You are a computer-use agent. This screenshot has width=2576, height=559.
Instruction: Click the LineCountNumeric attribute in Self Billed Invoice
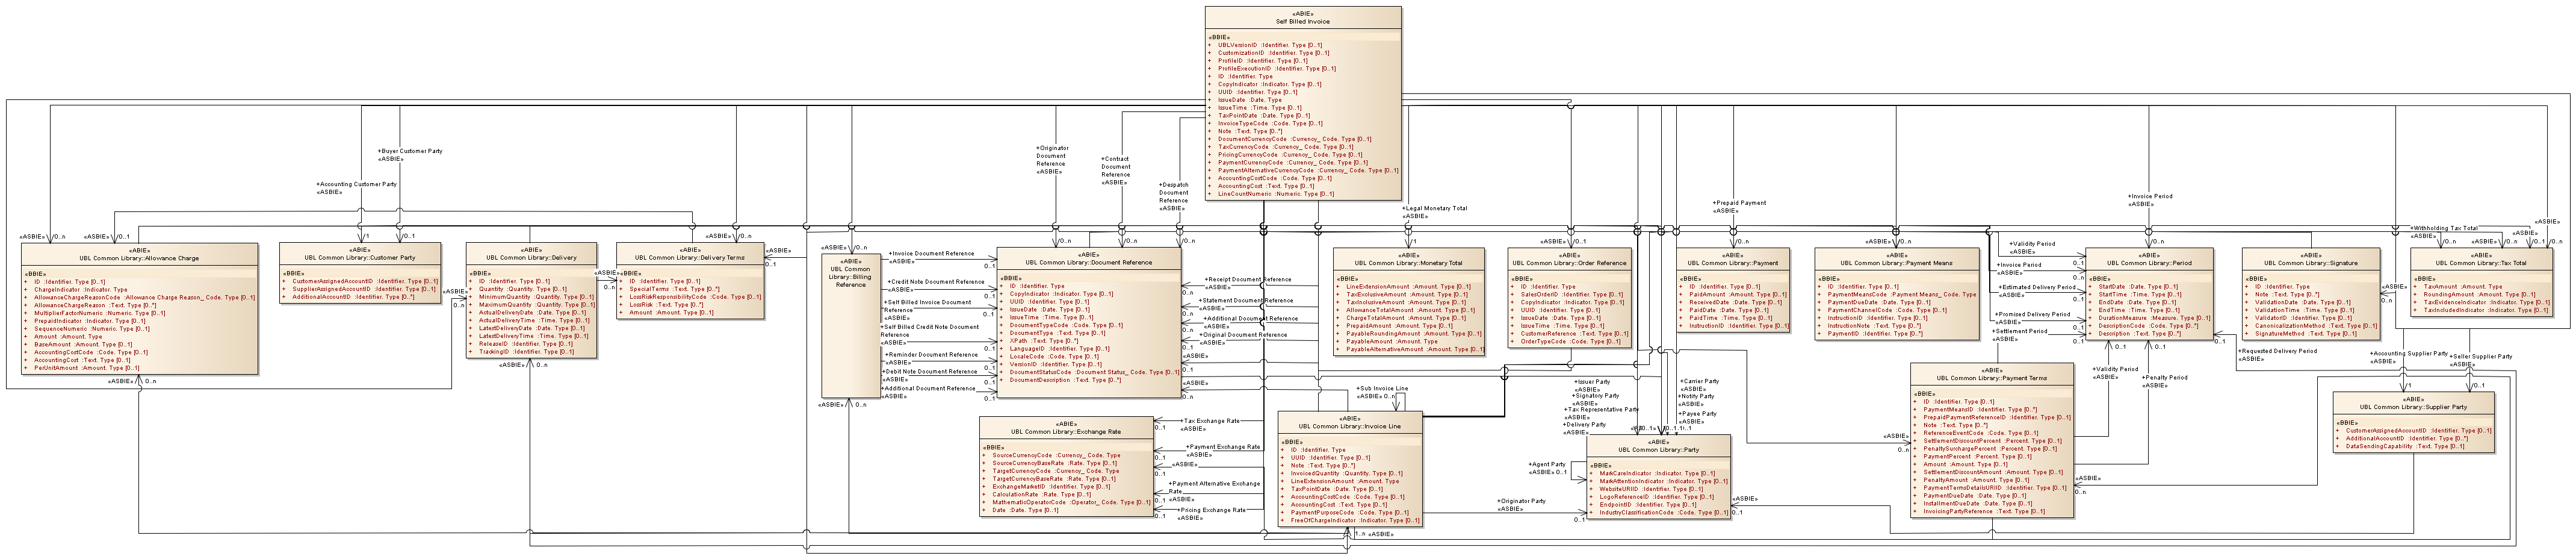1275,194
